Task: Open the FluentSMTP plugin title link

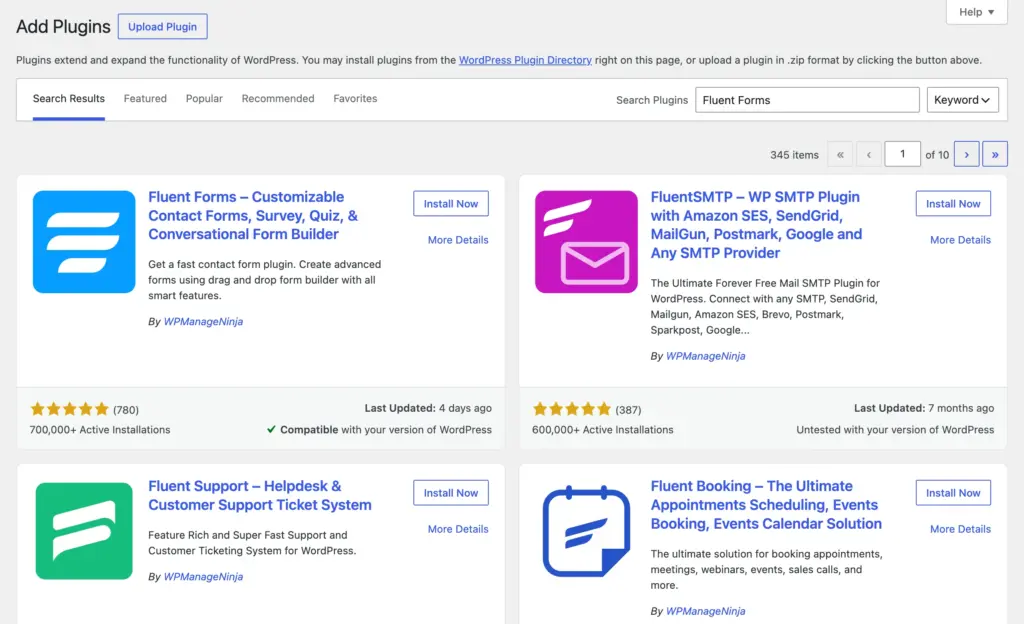Action: coord(756,225)
